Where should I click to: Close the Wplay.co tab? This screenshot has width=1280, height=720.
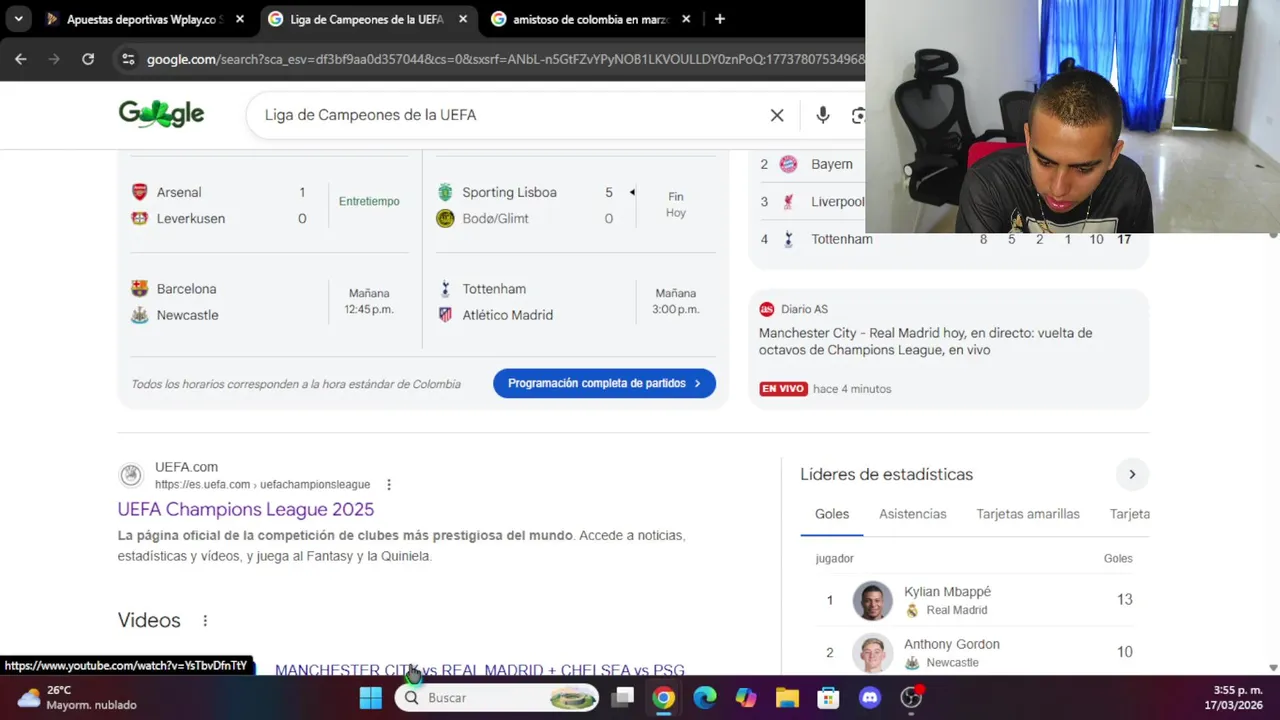tap(241, 19)
